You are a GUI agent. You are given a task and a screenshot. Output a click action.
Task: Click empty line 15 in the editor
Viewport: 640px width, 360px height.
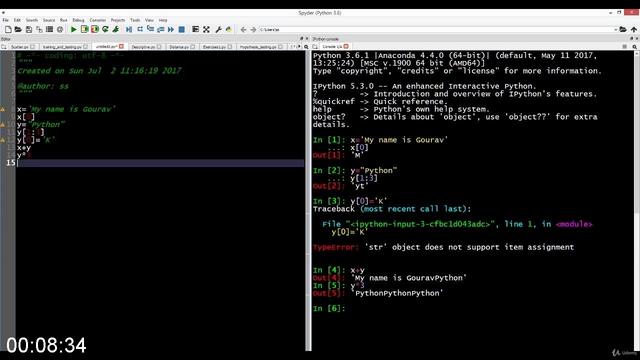[x=160, y=163]
